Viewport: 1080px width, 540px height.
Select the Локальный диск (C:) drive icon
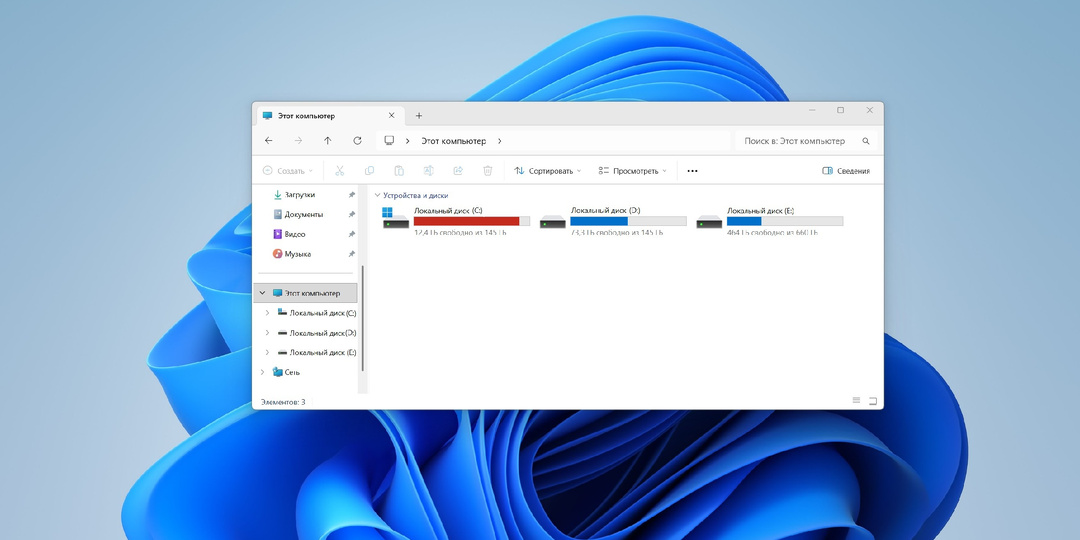click(x=396, y=218)
